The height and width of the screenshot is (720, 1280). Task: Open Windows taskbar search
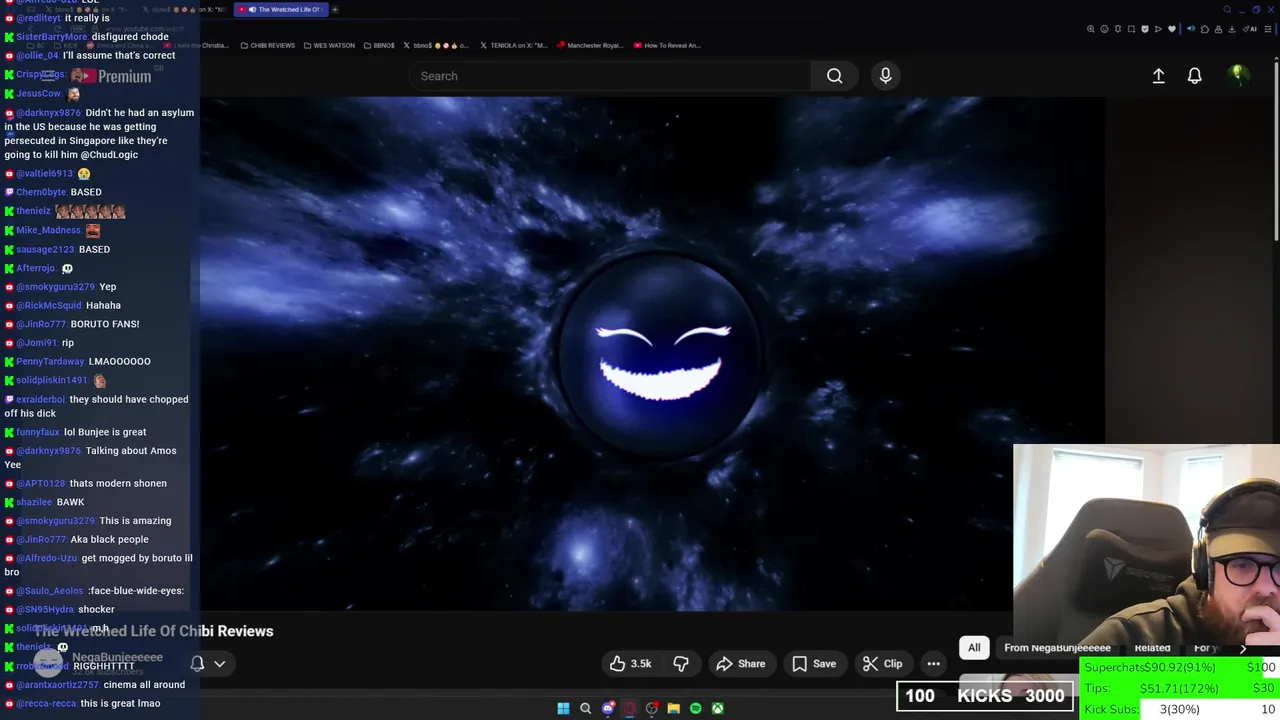pyautogui.click(x=586, y=708)
